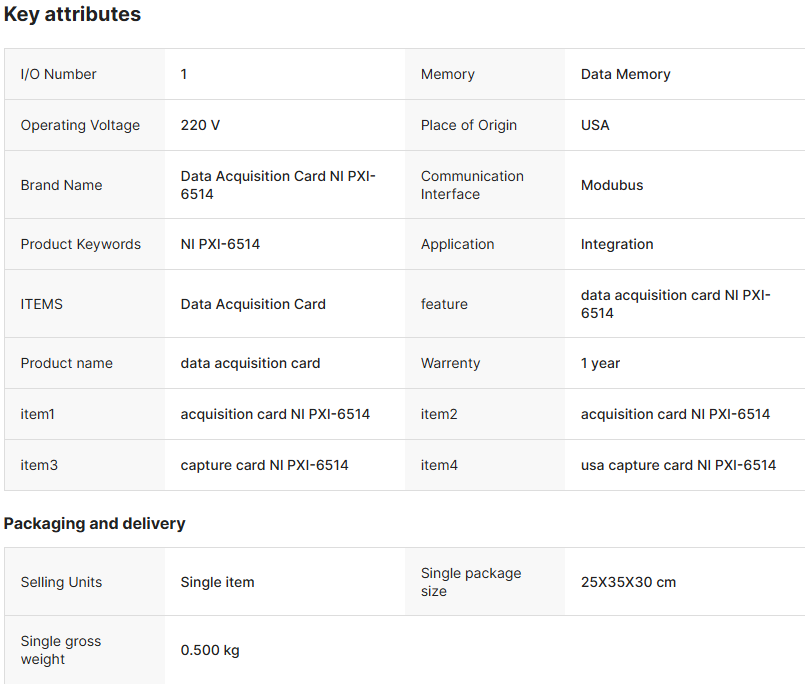Click the Integration application value
Screen dimensions: 805x684
(617, 244)
